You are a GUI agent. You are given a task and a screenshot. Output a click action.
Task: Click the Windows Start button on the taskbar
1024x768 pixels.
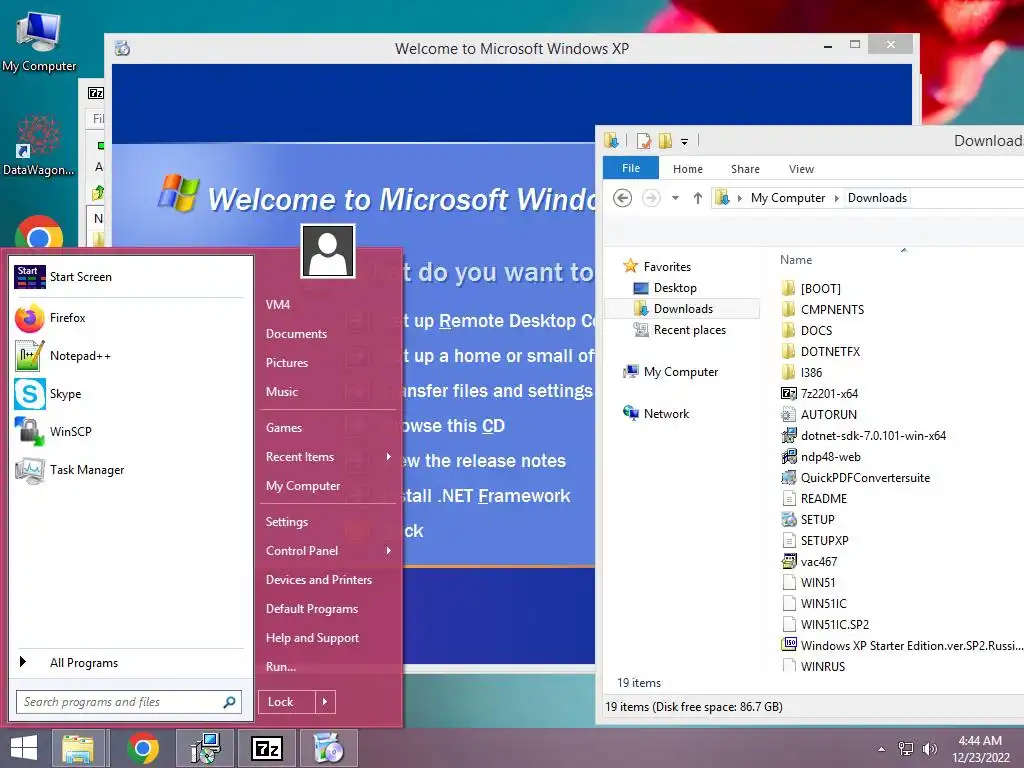24,748
